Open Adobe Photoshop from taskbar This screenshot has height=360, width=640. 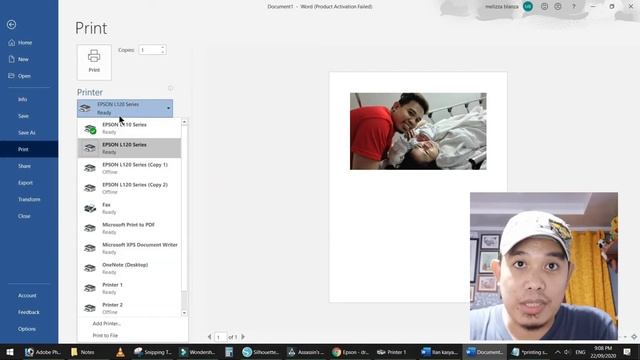43,352
